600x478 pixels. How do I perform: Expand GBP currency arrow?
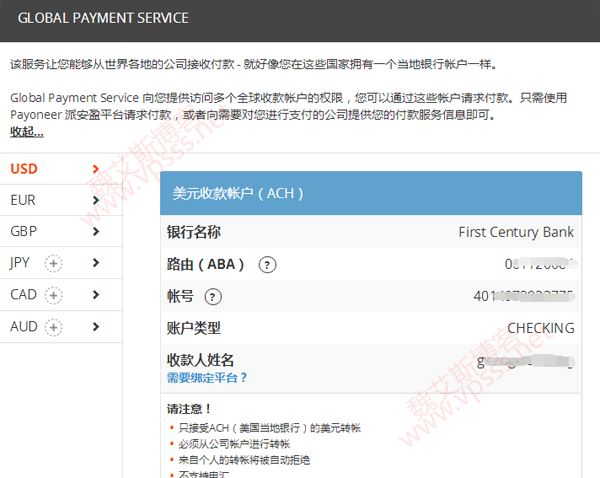(x=96, y=232)
